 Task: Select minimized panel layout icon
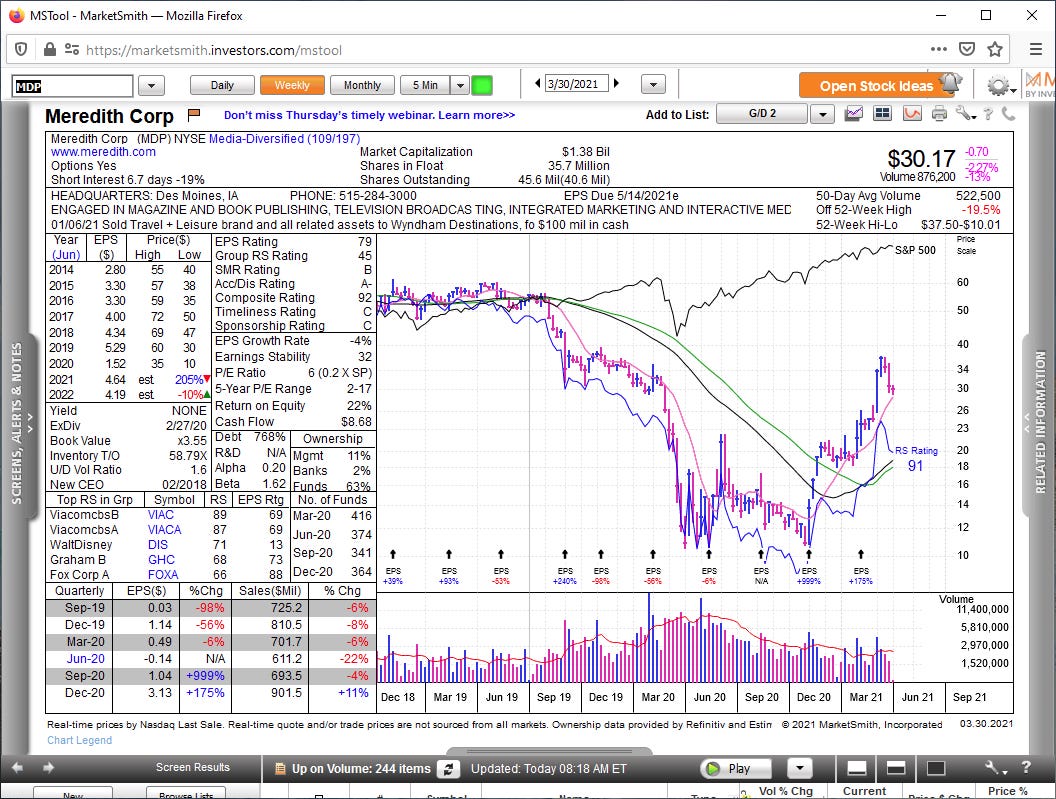point(857,768)
